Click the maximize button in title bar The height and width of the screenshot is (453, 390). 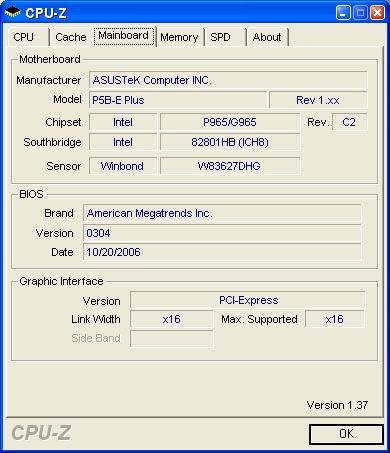pyautogui.click(x=360, y=13)
